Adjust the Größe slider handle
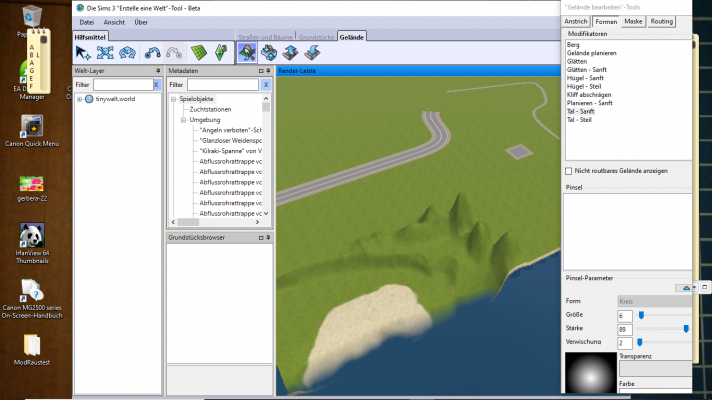 (x=641, y=315)
